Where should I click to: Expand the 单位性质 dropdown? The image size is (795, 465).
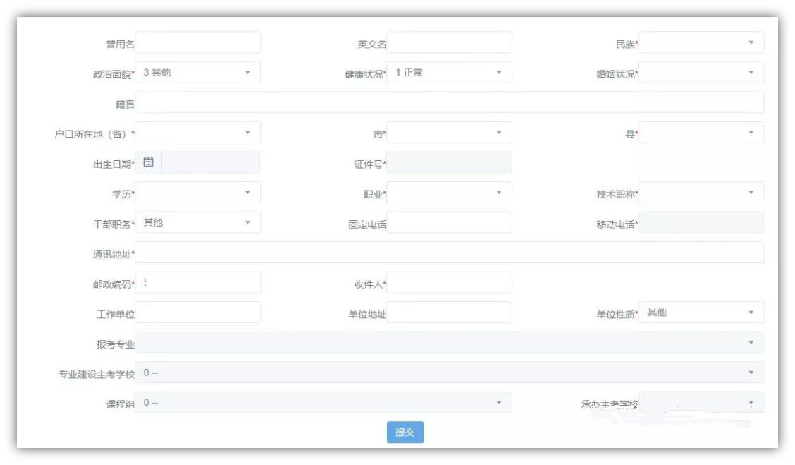pos(701,313)
